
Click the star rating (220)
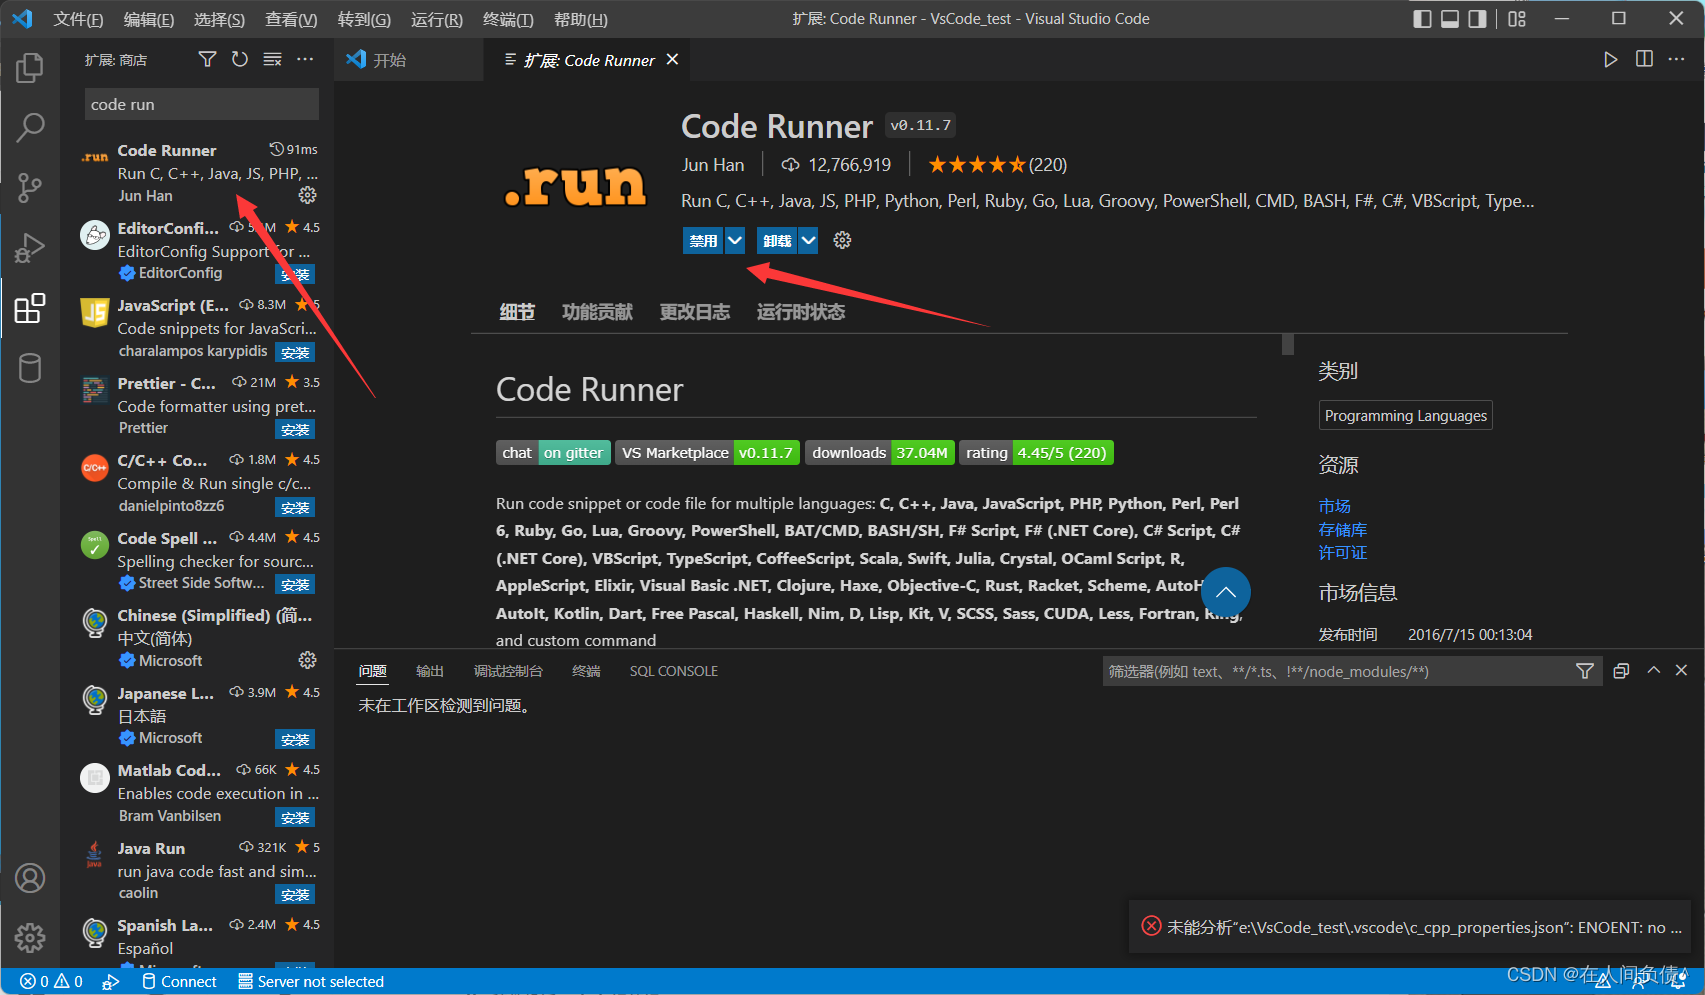[x=997, y=165]
